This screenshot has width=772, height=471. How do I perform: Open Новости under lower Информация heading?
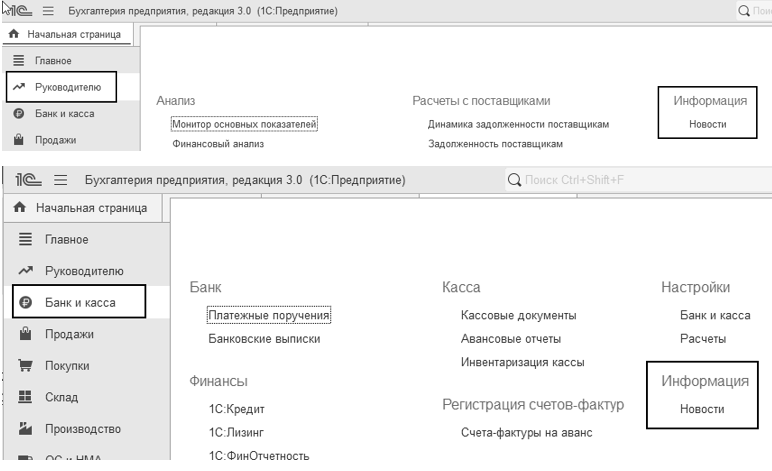[x=702, y=409]
